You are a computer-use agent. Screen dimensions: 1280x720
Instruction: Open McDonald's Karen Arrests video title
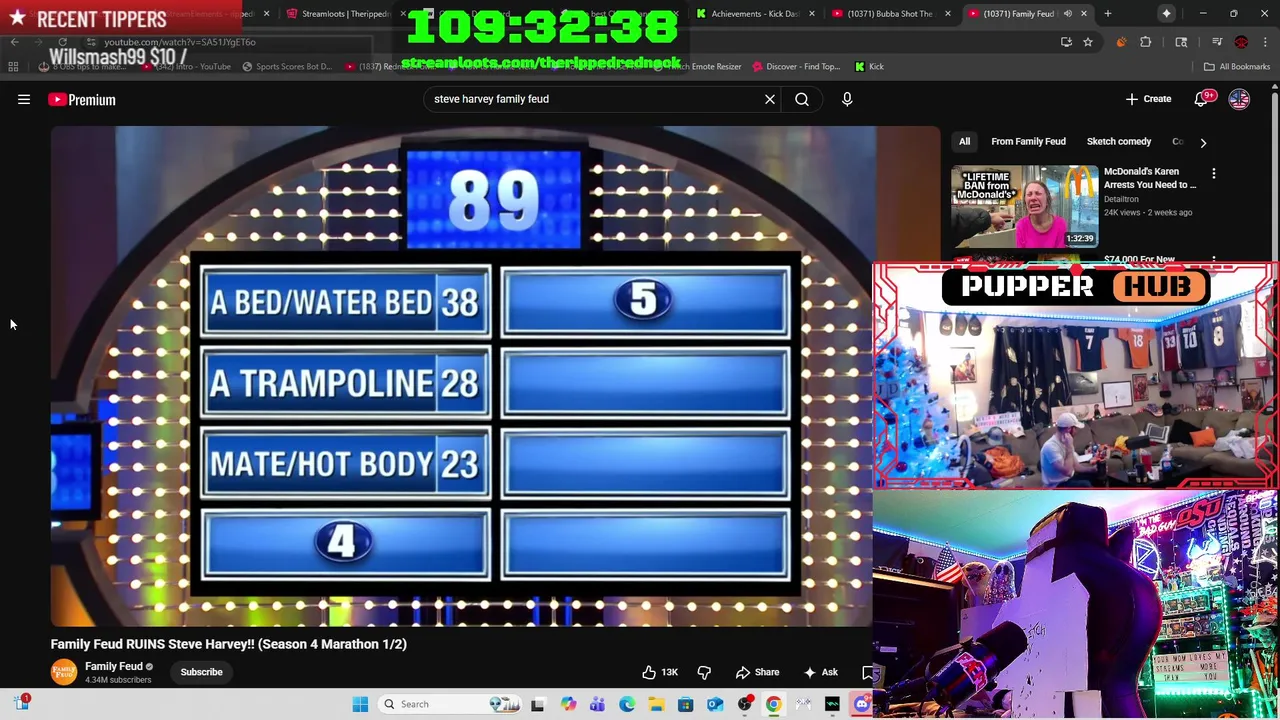coord(1150,178)
